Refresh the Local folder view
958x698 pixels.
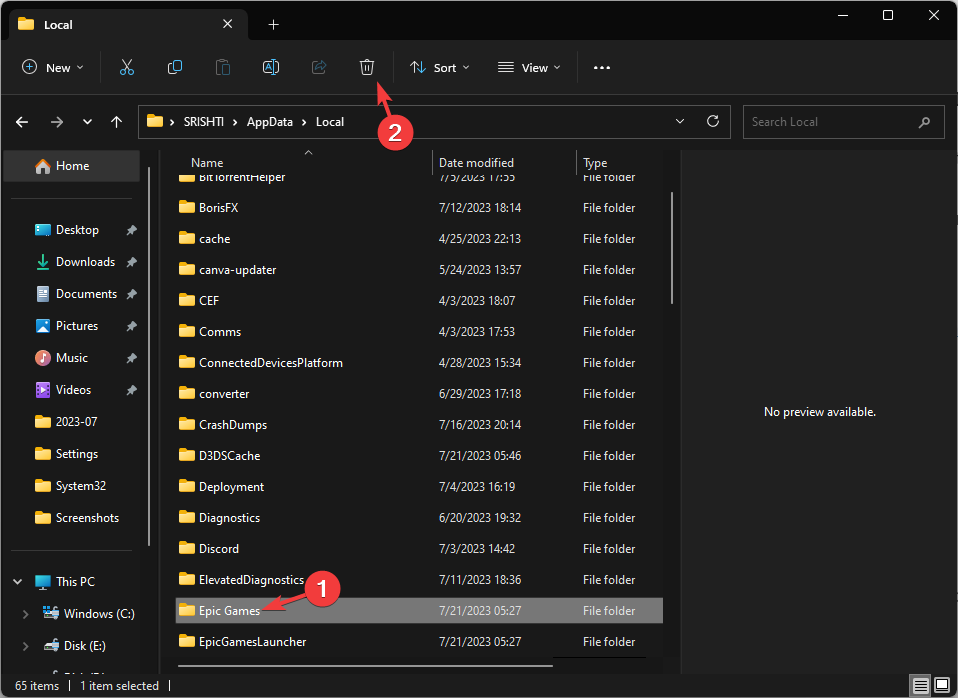712,122
